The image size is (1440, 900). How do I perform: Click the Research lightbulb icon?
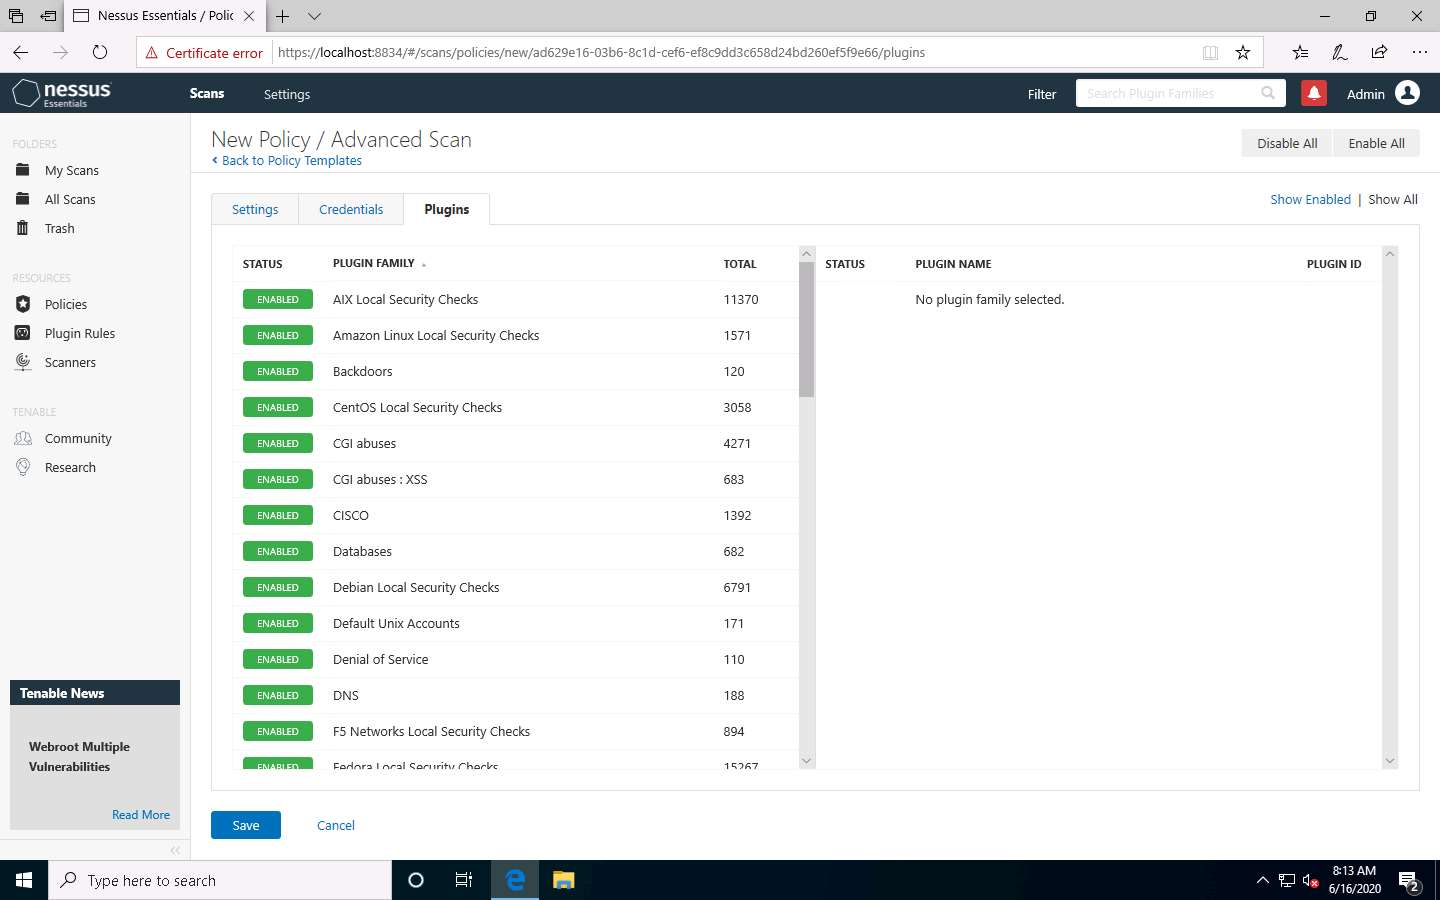point(23,467)
